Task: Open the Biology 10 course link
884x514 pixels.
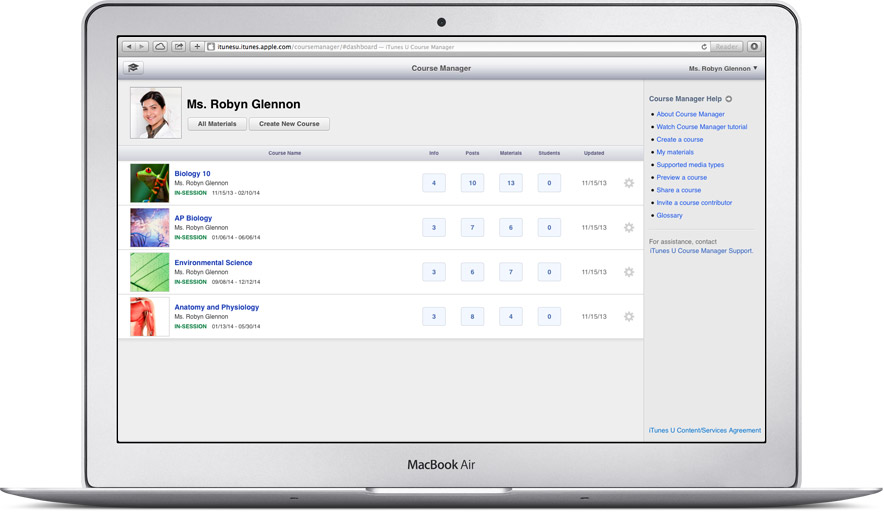Action: [x=192, y=174]
